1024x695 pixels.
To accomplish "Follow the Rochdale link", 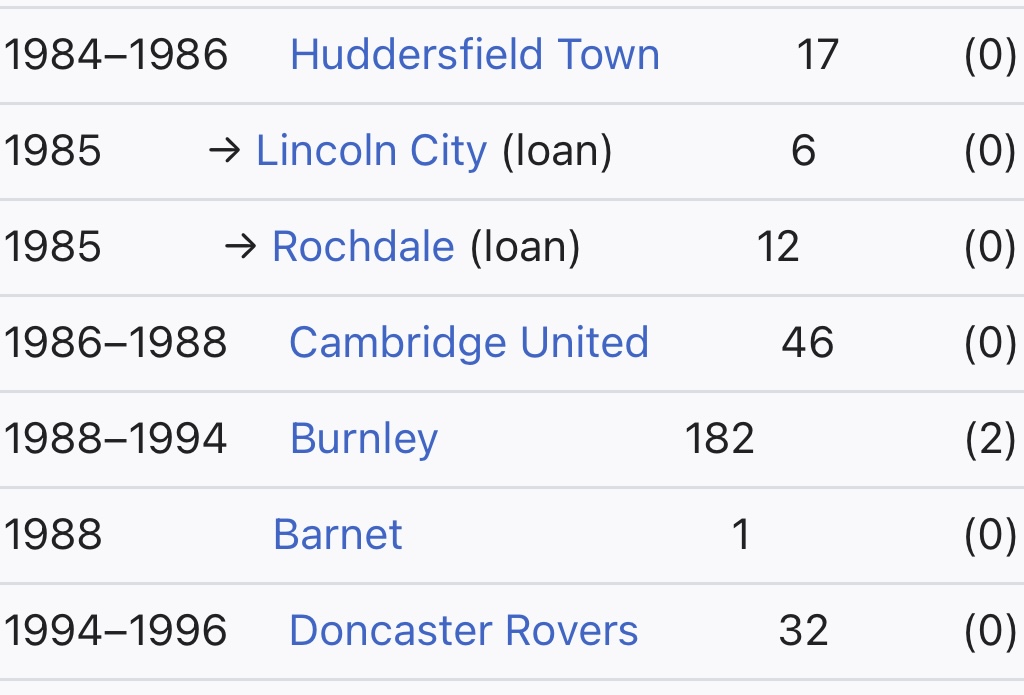I will coord(363,247).
